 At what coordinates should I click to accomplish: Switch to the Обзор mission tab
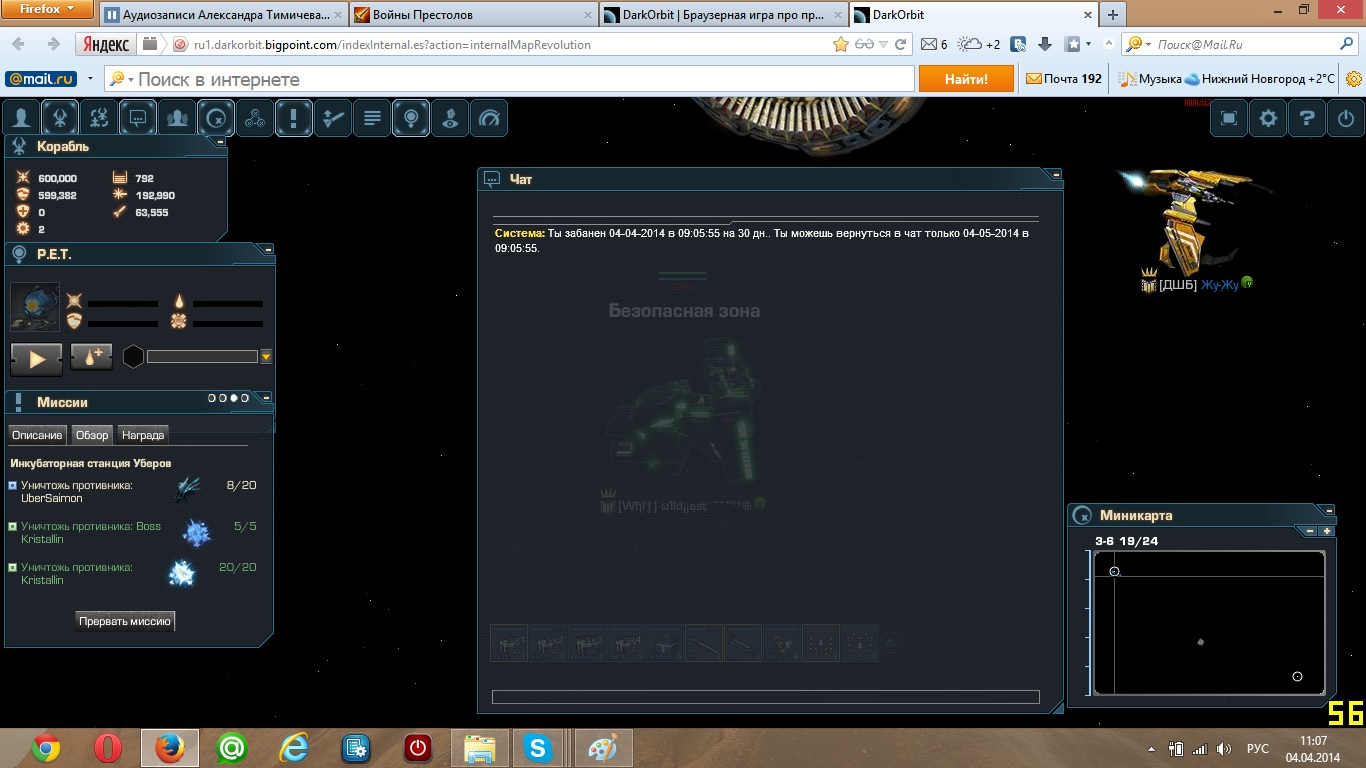92,435
